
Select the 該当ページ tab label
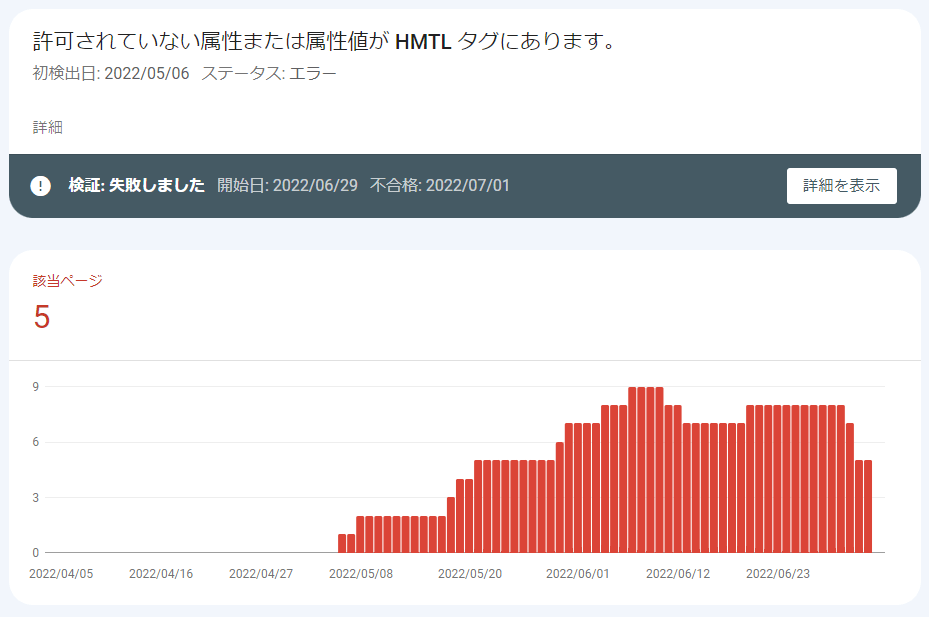coord(67,281)
